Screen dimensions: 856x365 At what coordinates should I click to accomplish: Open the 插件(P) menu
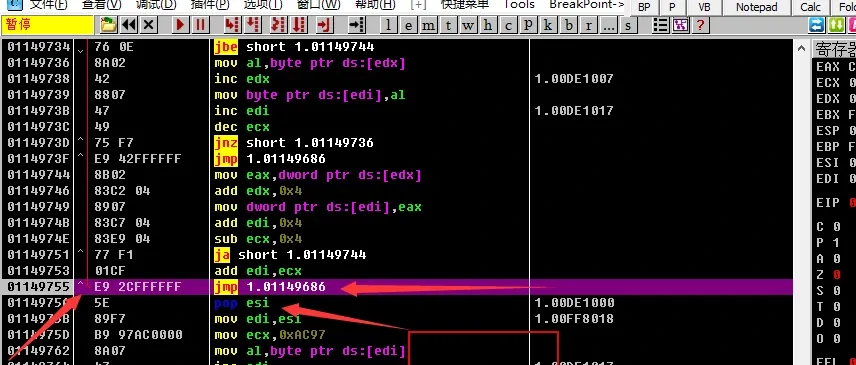tap(210, 4)
